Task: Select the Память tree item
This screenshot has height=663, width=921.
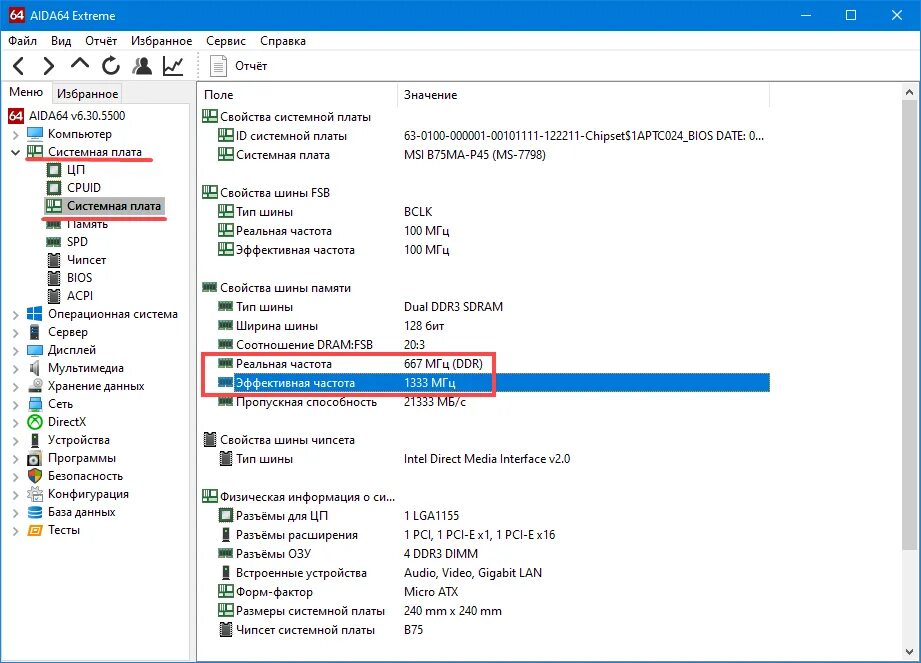Action: coord(88,224)
